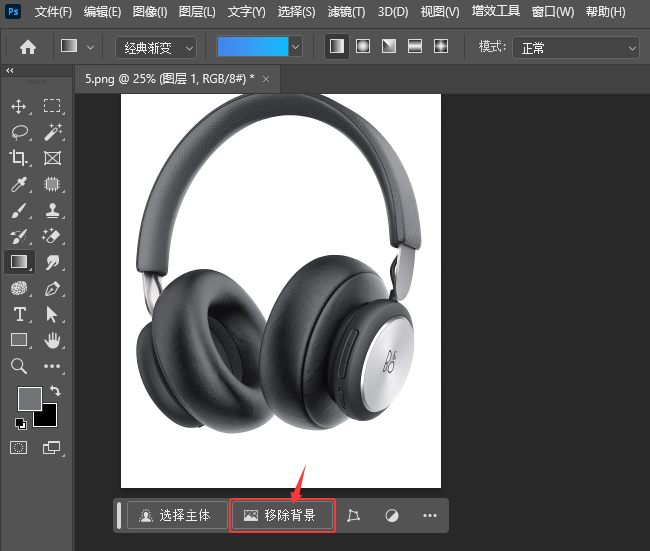Choose Angle gradient style
Screen dimensions: 650x551
coord(389,46)
